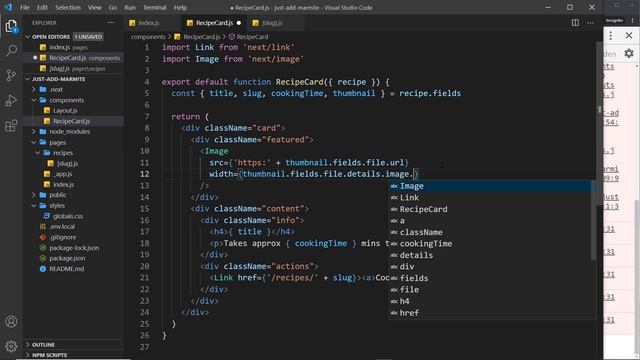Click the browser settings gear icon
This screenshot has width=640, height=360.
(629, 53)
